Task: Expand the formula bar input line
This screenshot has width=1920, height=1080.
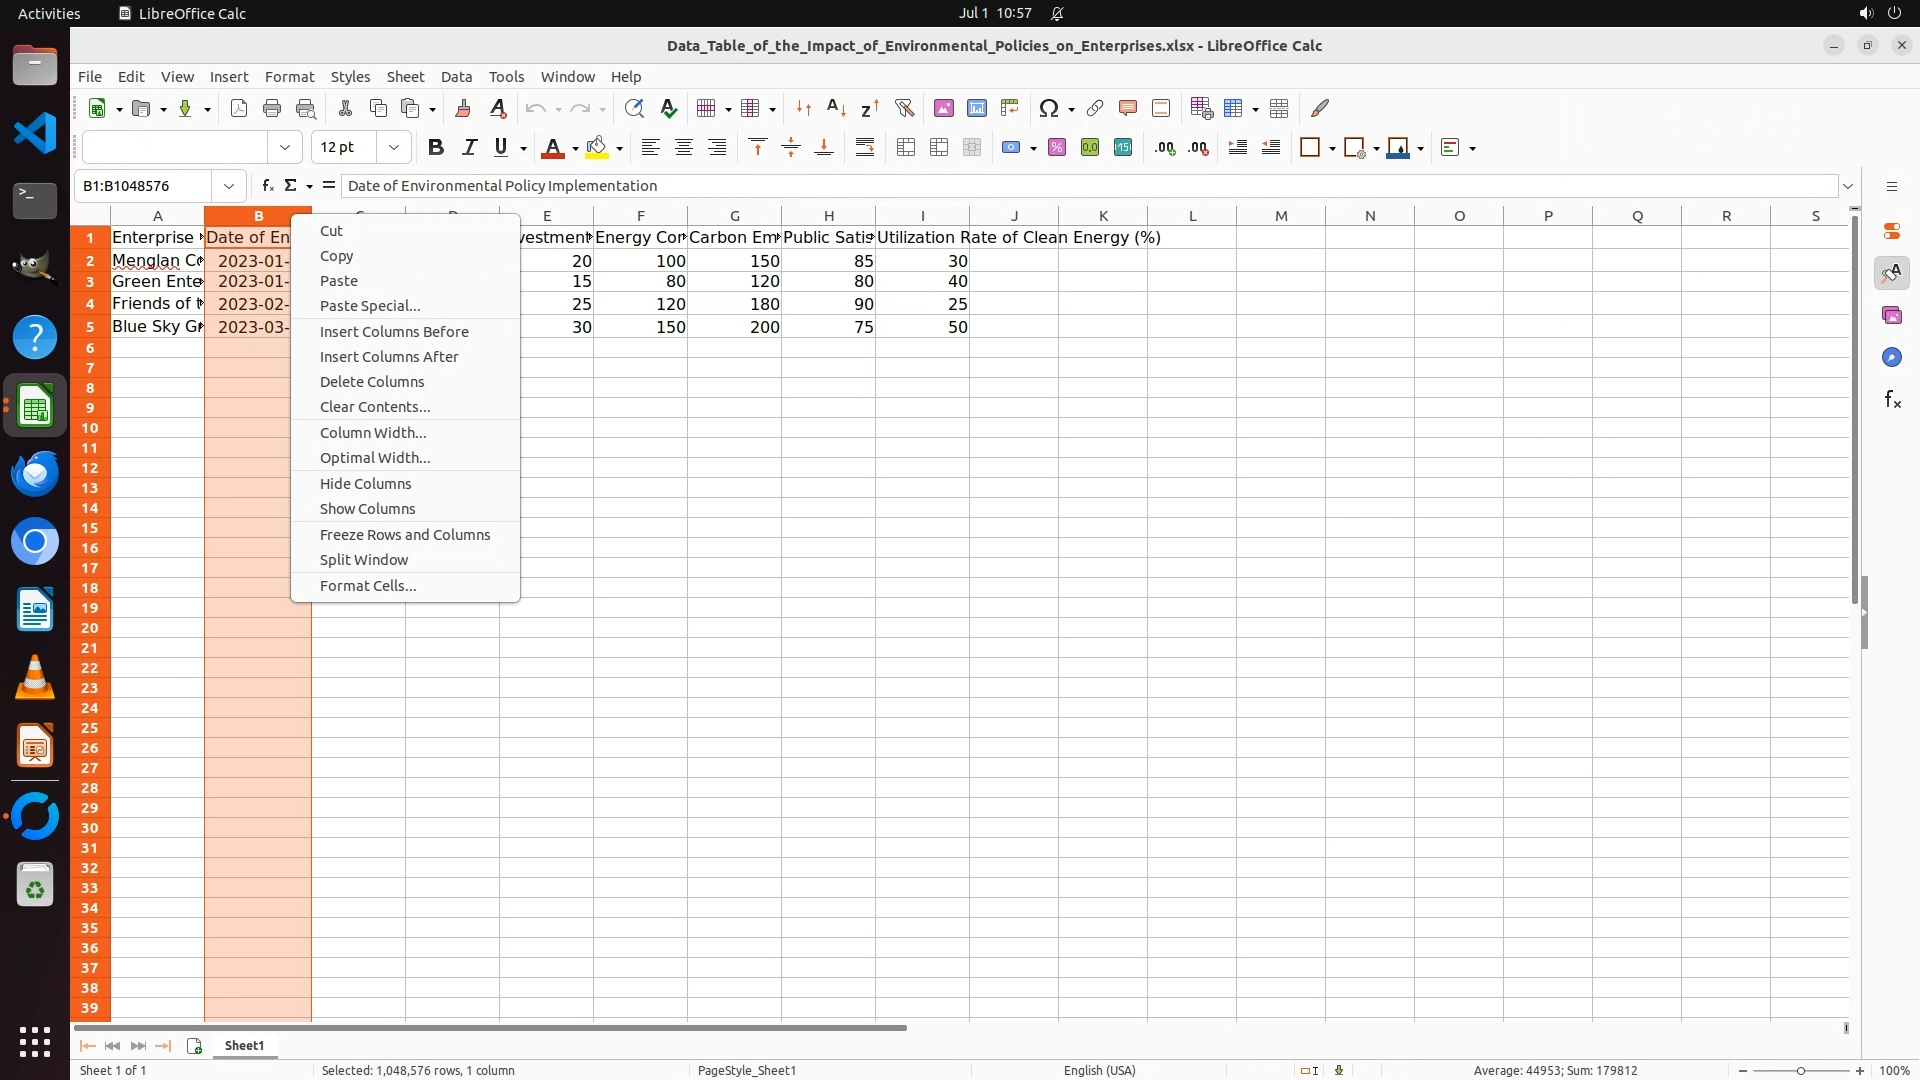Action: 1847,186
